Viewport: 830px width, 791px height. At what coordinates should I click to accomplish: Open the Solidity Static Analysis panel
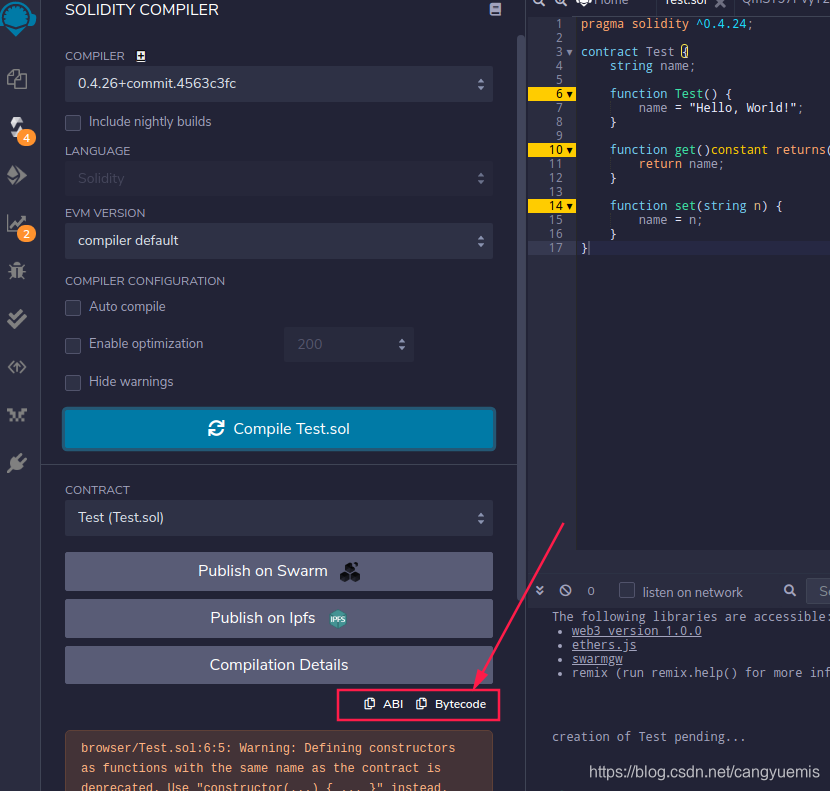[16, 222]
